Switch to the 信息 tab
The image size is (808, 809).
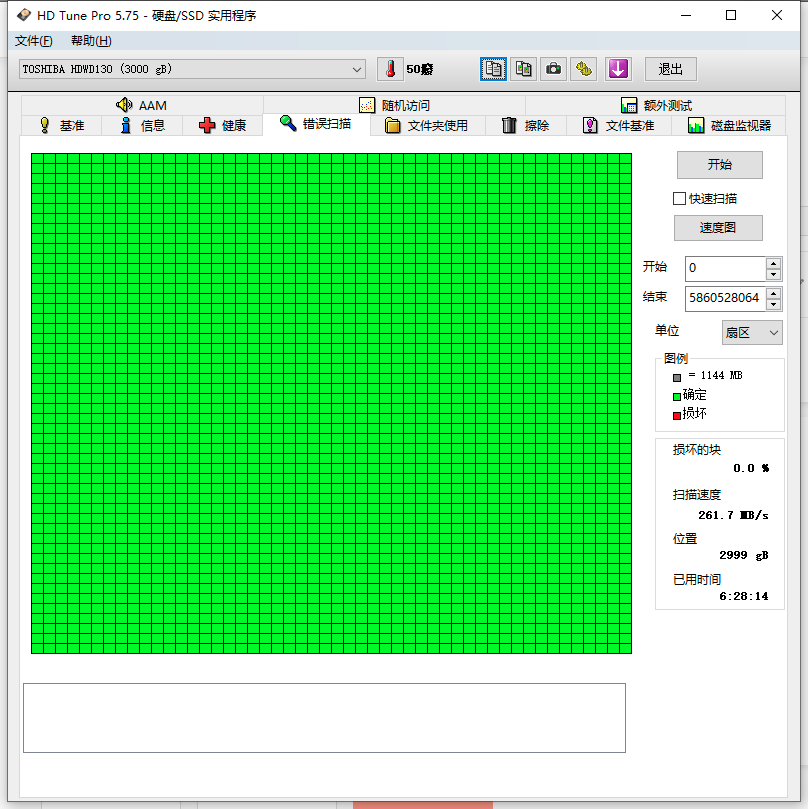pyautogui.click(x=142, y=125)
